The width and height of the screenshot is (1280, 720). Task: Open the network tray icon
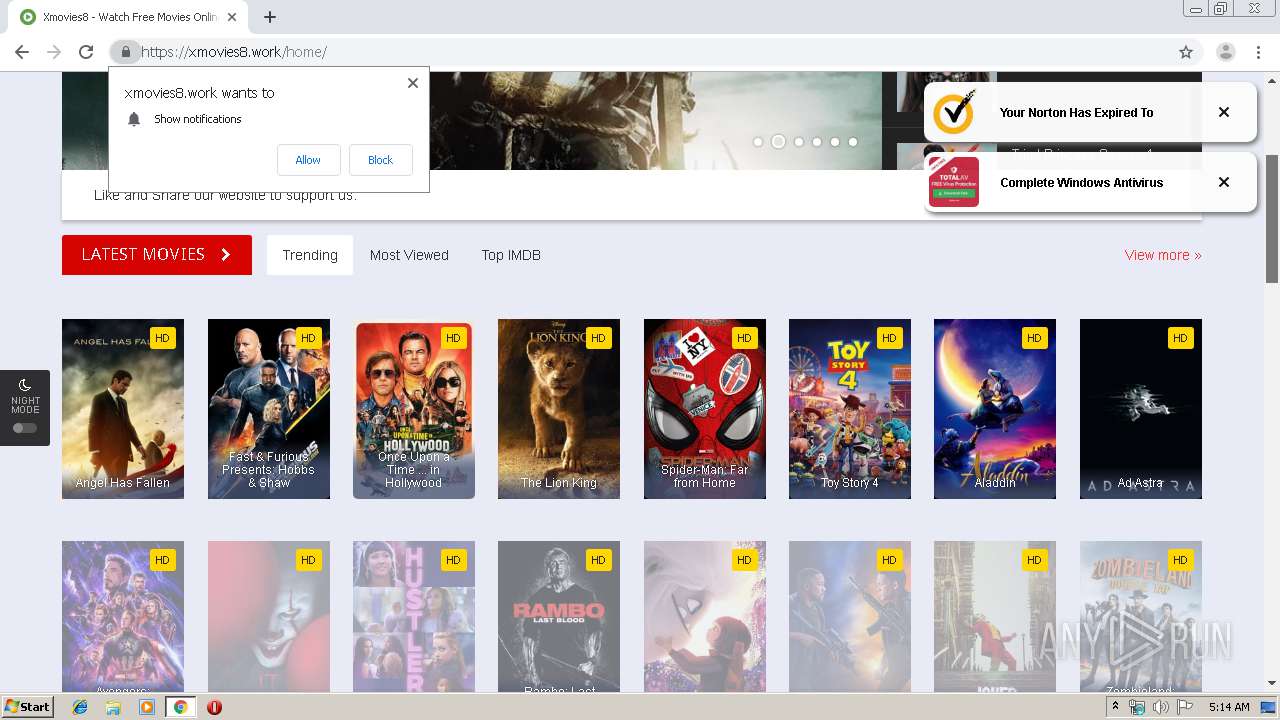[1137, 707]
